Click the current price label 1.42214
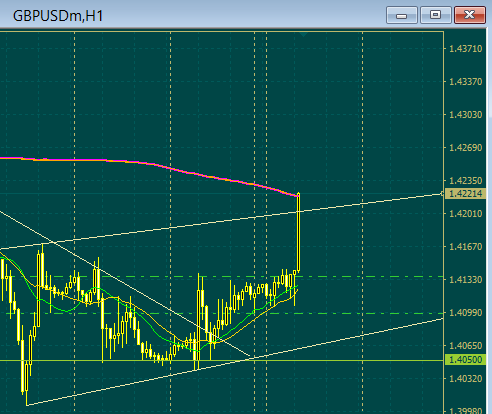 [x=465, y=193]
